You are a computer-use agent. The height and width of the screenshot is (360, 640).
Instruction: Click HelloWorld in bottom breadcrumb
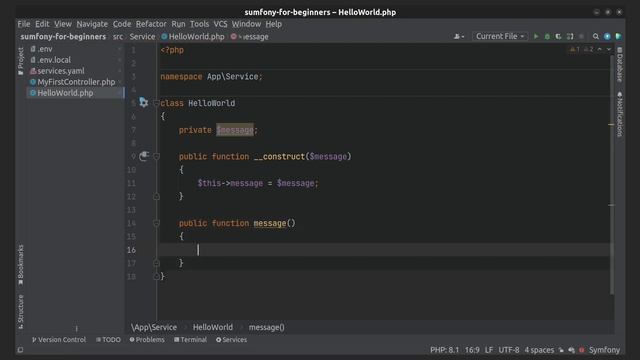[213, 327]
